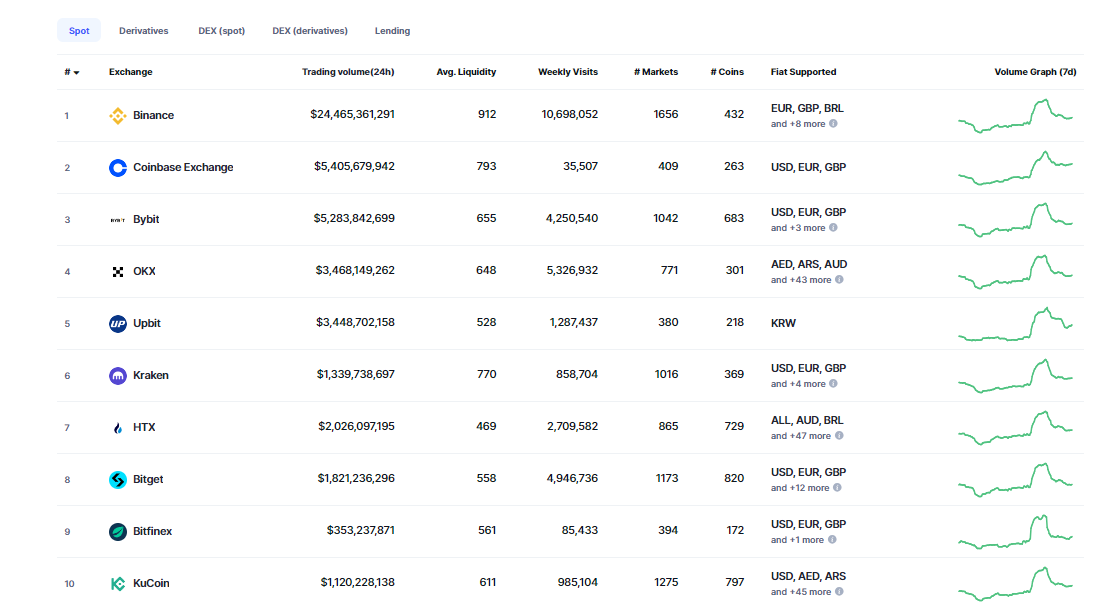Image resolution: width=1114 pixels, height=605 pixels.
Task: Click the Coinbase Exchange logo icon
Action: point(118,168)
